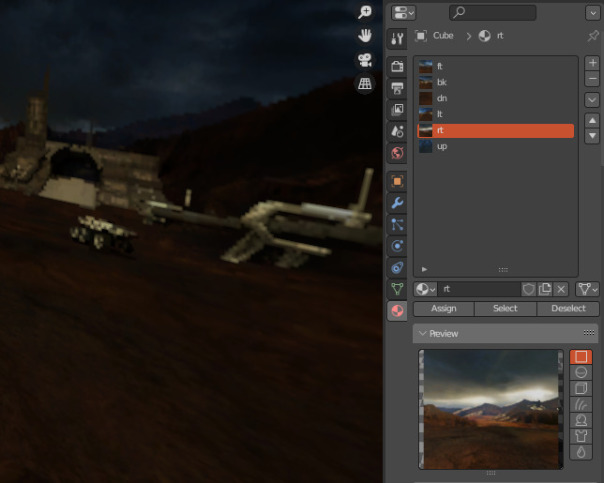Click the material name field rt

point(479,289)
